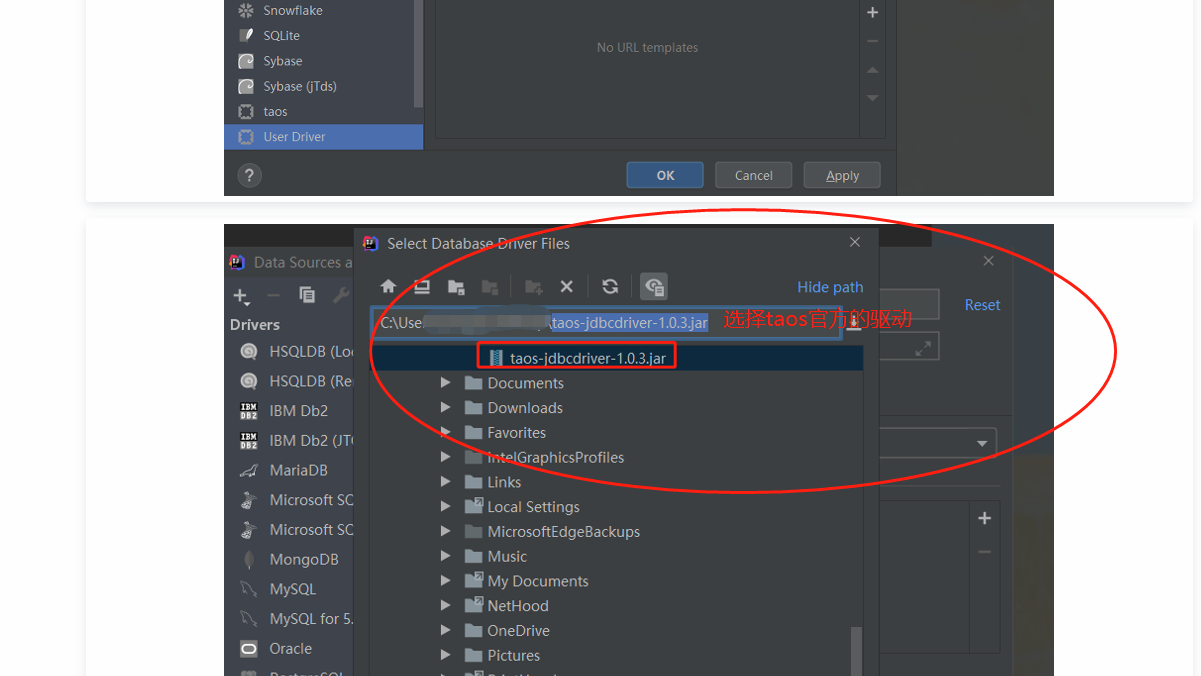Select User Driver entry

pyautogui.click(x=324, y=137)
